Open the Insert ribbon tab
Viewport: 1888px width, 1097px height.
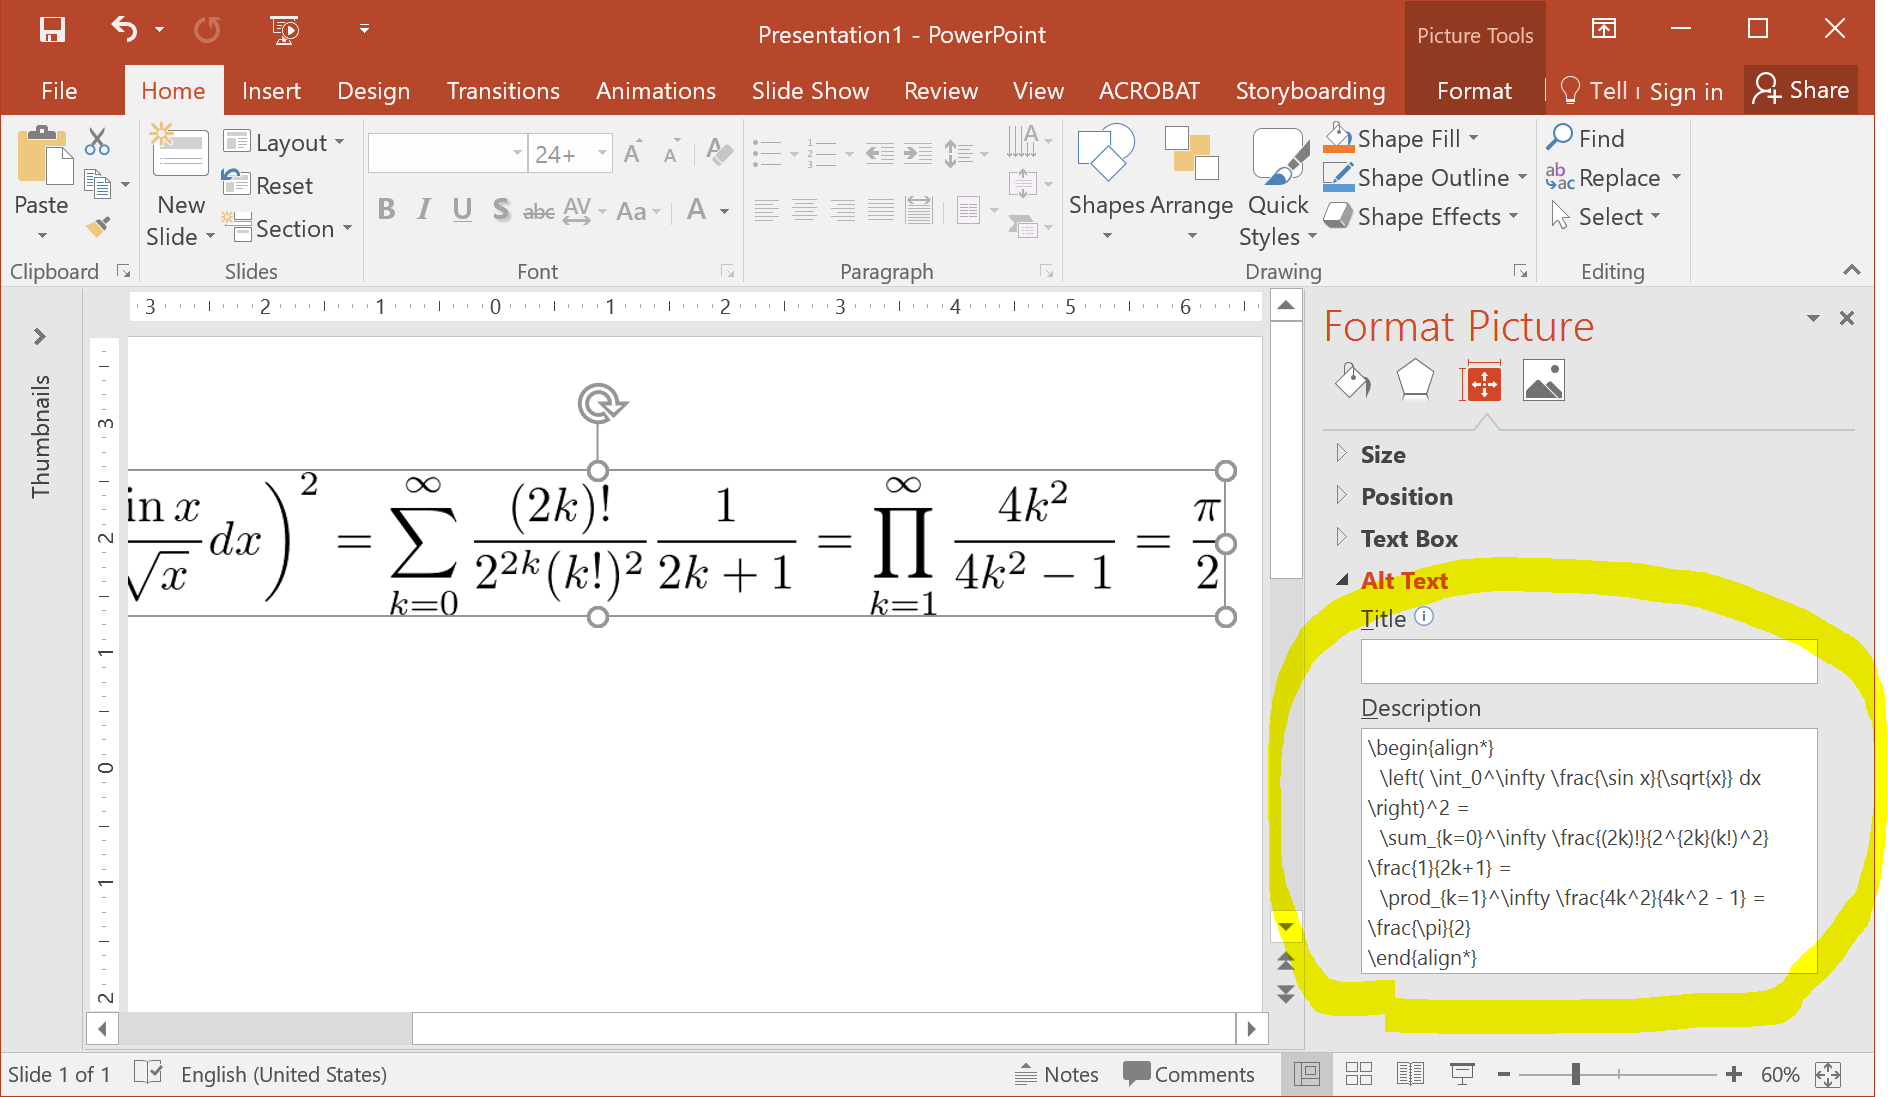271,91
